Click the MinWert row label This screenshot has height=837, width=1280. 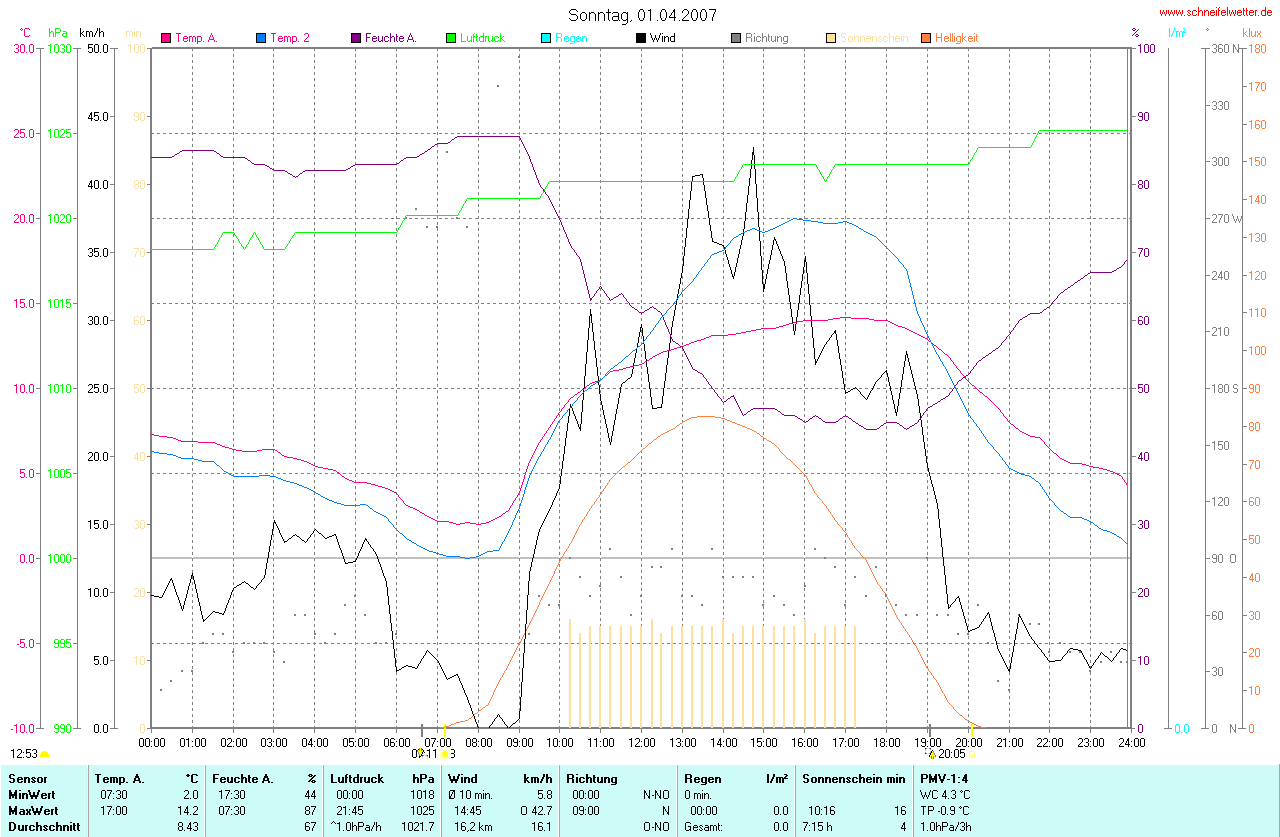(x=32, y=794)
